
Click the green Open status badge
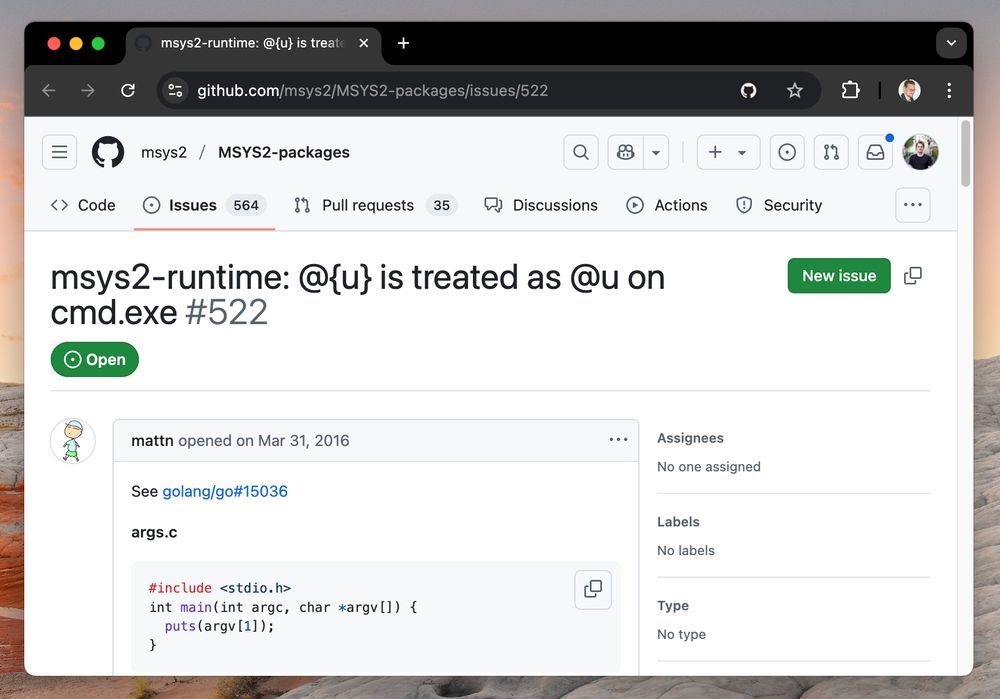click(94, 360)
